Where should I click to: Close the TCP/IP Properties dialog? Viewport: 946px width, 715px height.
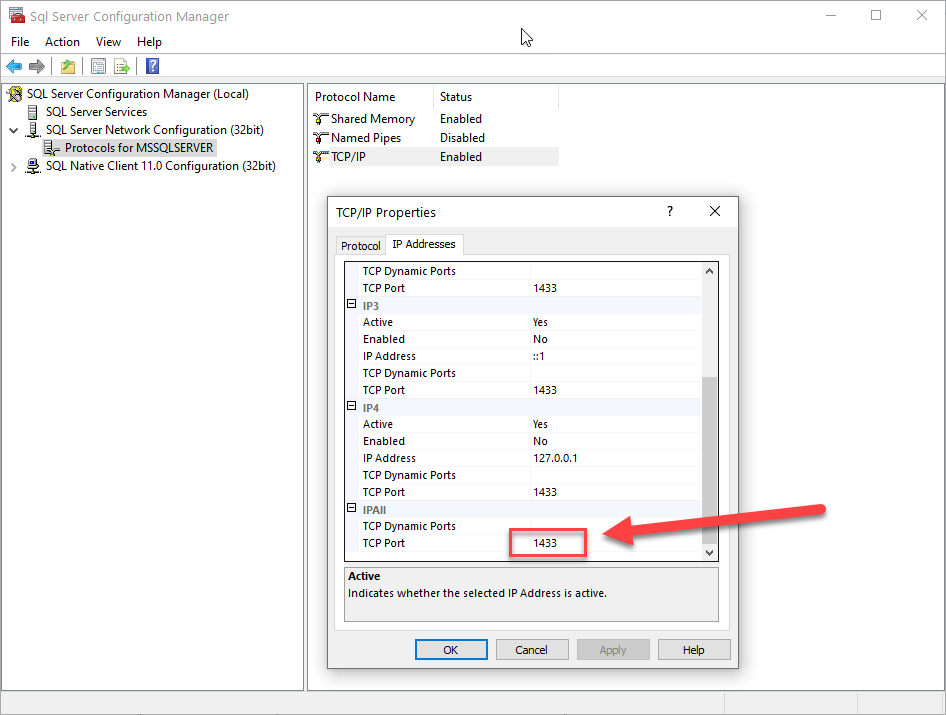(x=715, y=211)
